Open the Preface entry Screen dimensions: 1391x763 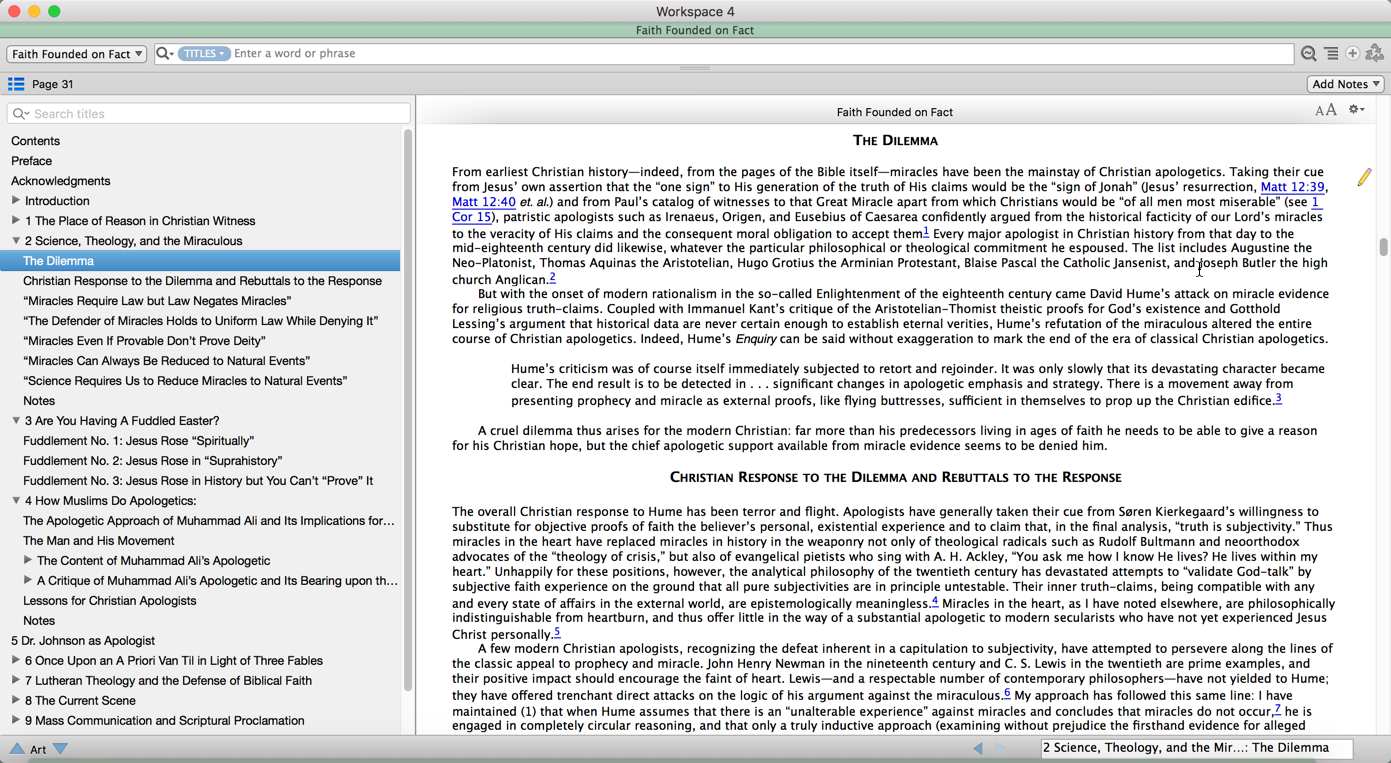(x=31, y=161)
